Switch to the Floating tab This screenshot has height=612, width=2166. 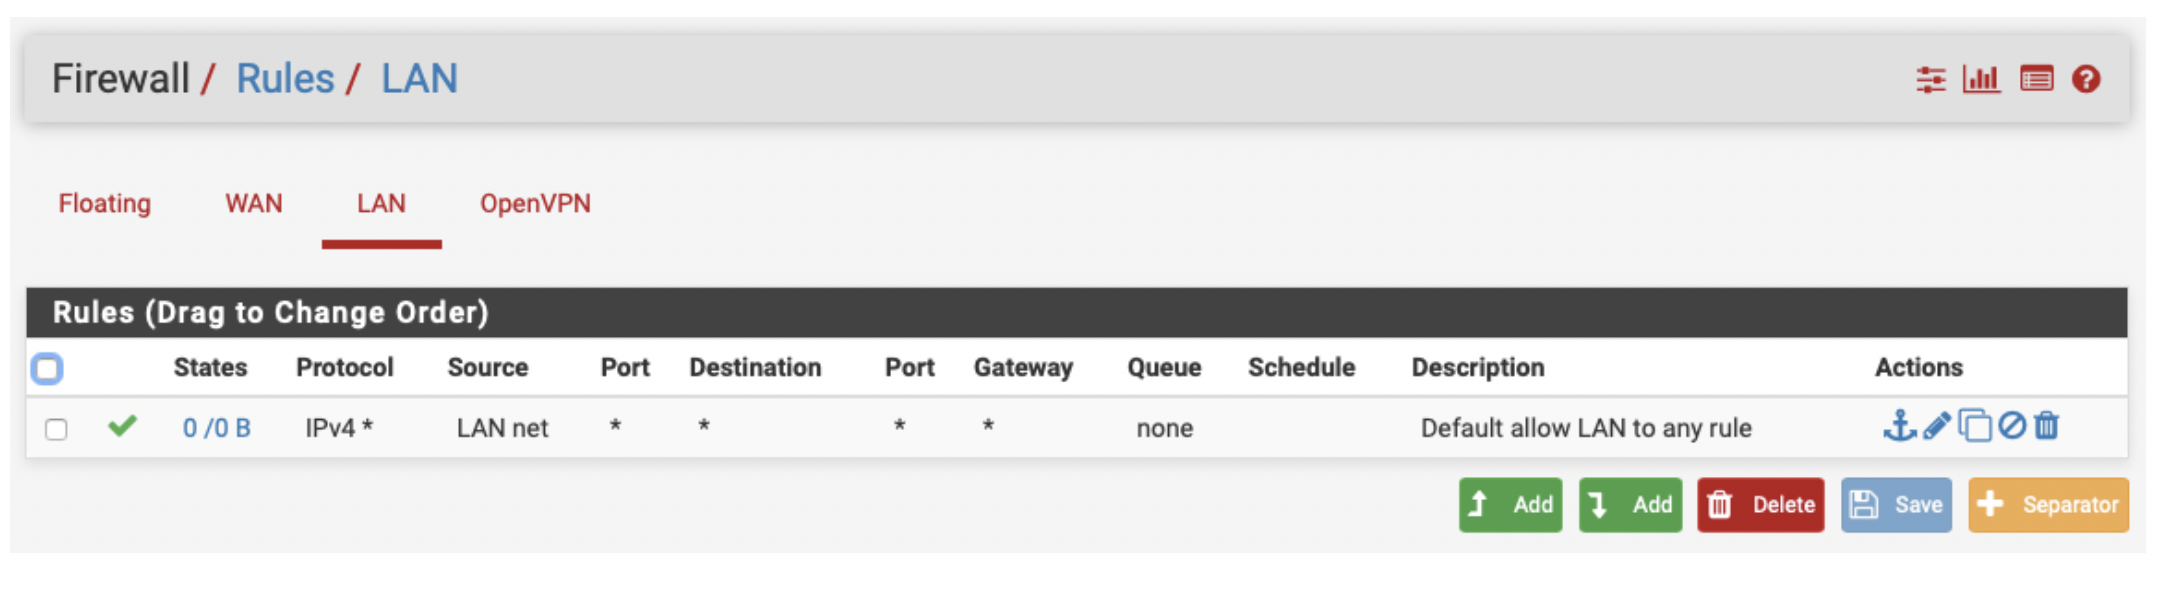pyautogui.click(x=105, y=204)
